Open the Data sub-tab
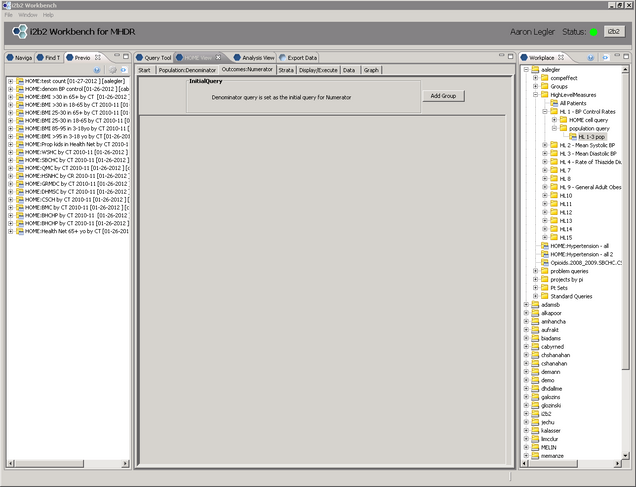 click(349, 70)
